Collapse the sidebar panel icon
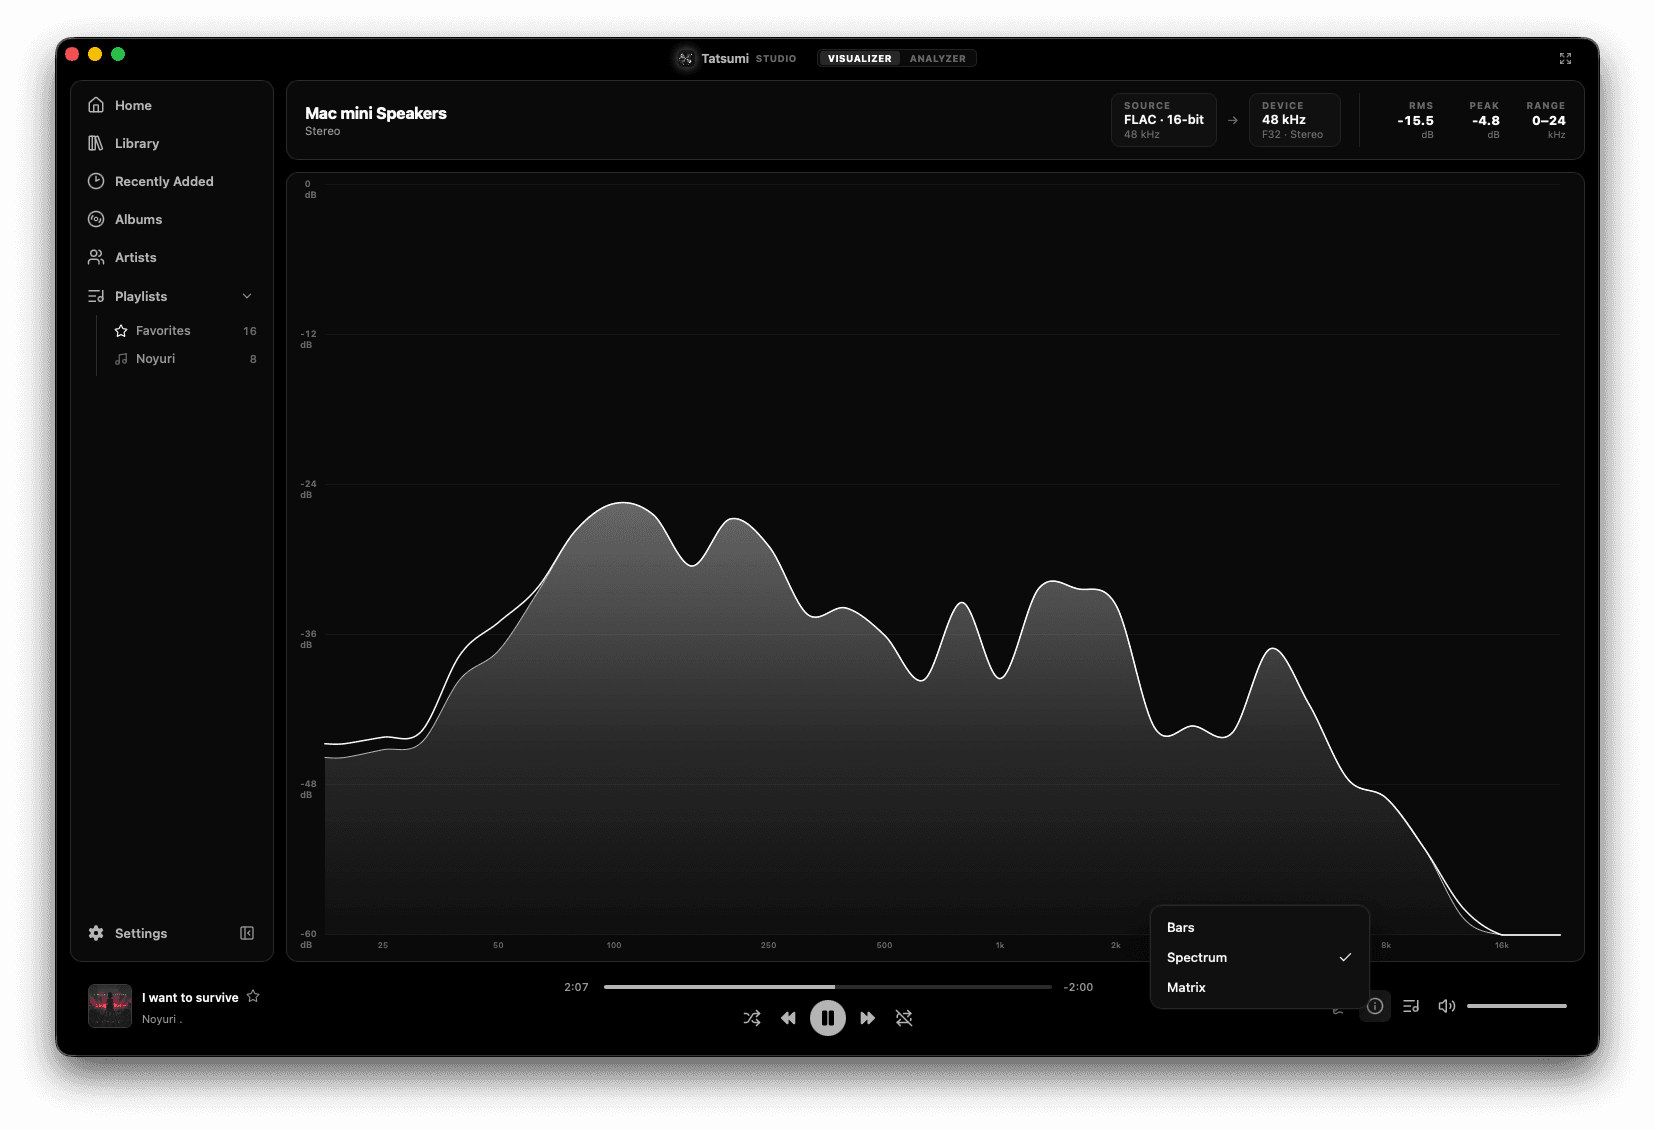This screenshot has width=1655, height=1130. tap(247, 933)
